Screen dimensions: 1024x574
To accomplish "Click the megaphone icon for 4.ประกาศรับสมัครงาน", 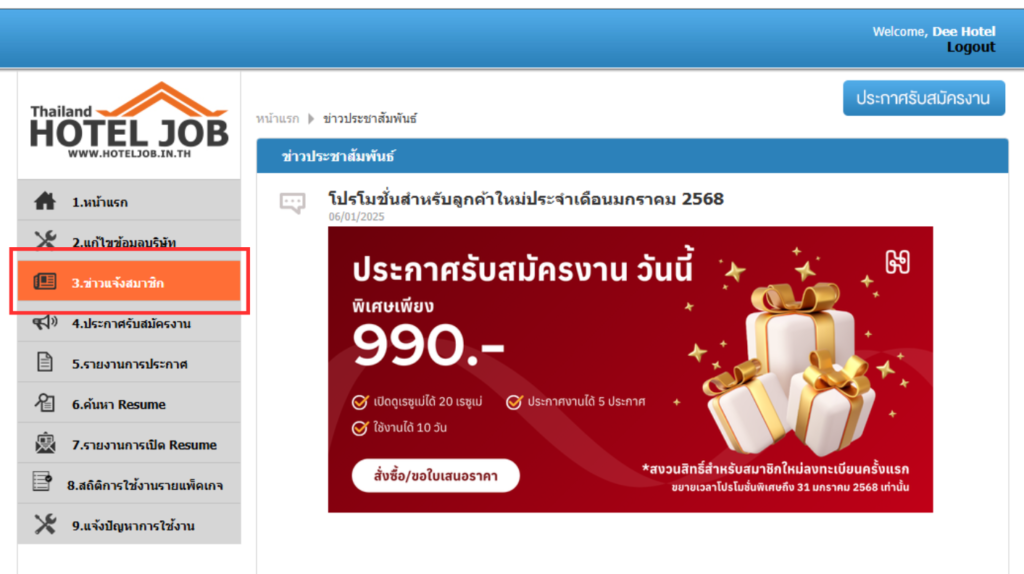I will pyautogui.click(x=45, y=322).
